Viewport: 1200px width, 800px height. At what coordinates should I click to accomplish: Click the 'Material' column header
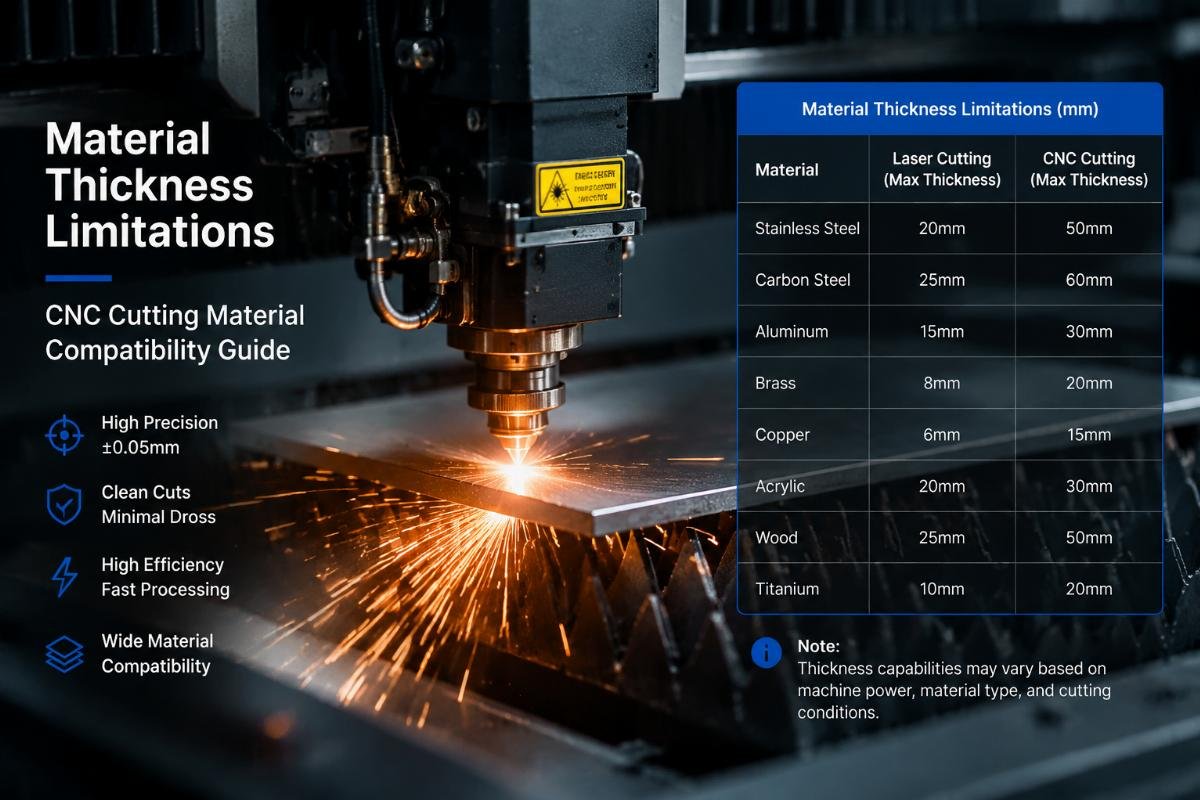coord(787,170)
